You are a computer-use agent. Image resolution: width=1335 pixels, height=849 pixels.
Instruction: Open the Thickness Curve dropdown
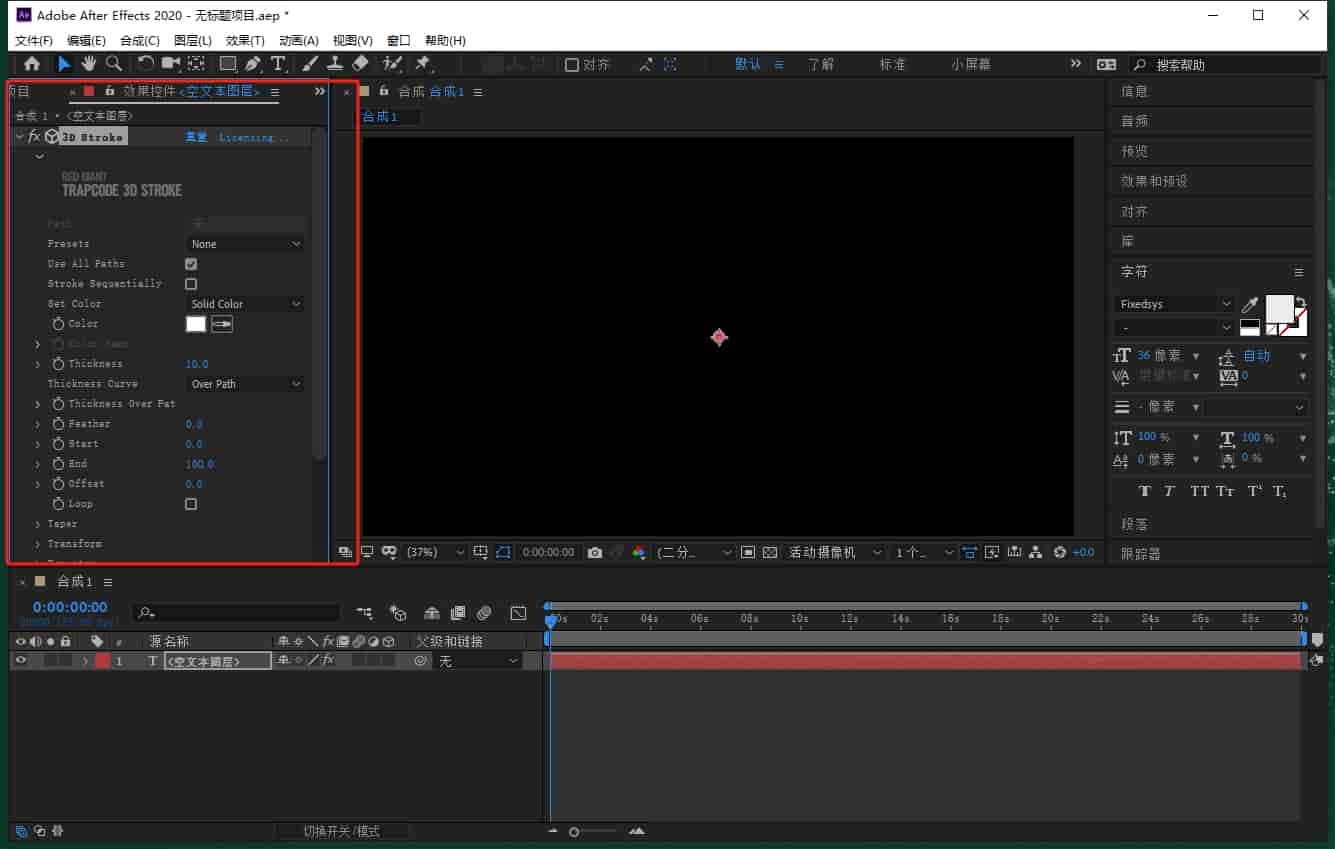(x=246, y=384)
